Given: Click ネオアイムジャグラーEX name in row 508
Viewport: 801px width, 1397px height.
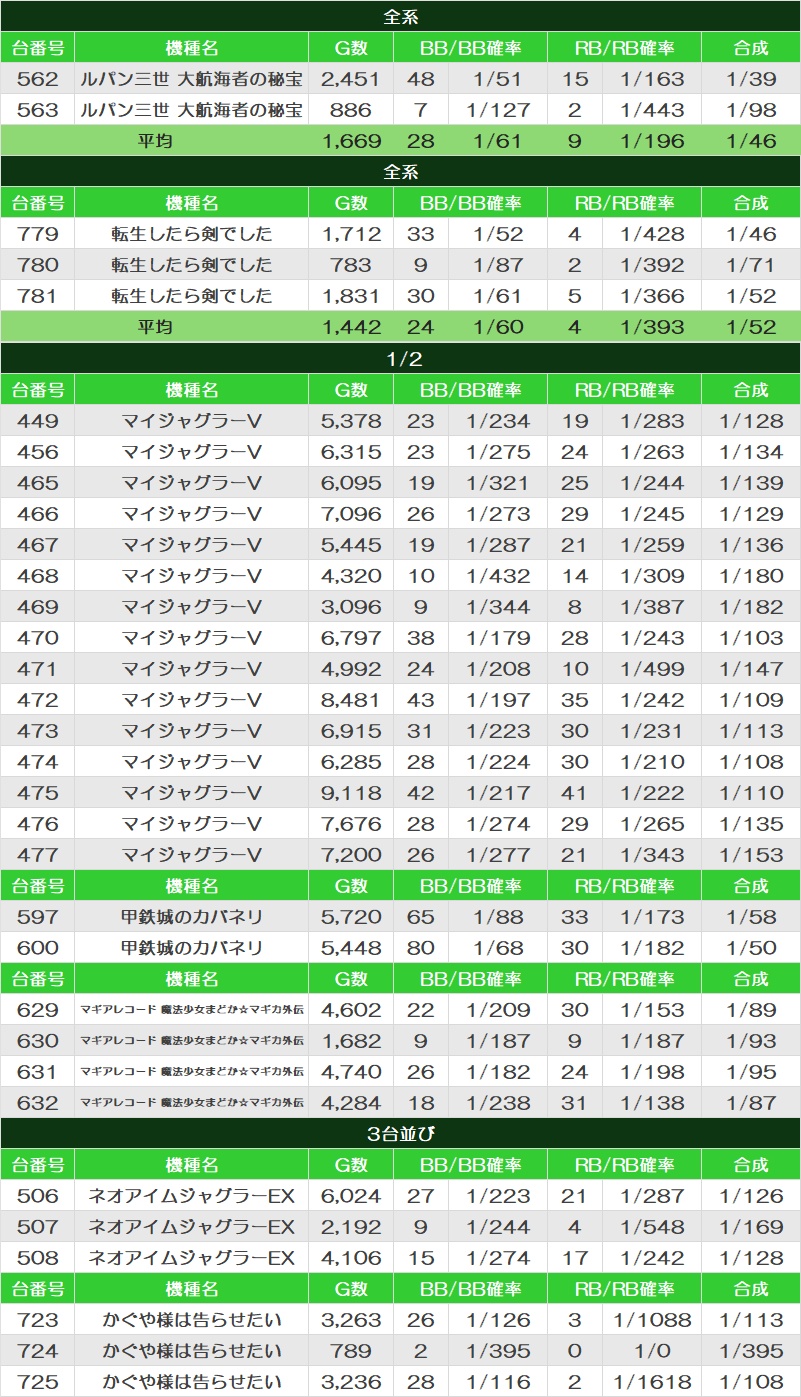Looking at the screenshot, I should [191, 1258].
